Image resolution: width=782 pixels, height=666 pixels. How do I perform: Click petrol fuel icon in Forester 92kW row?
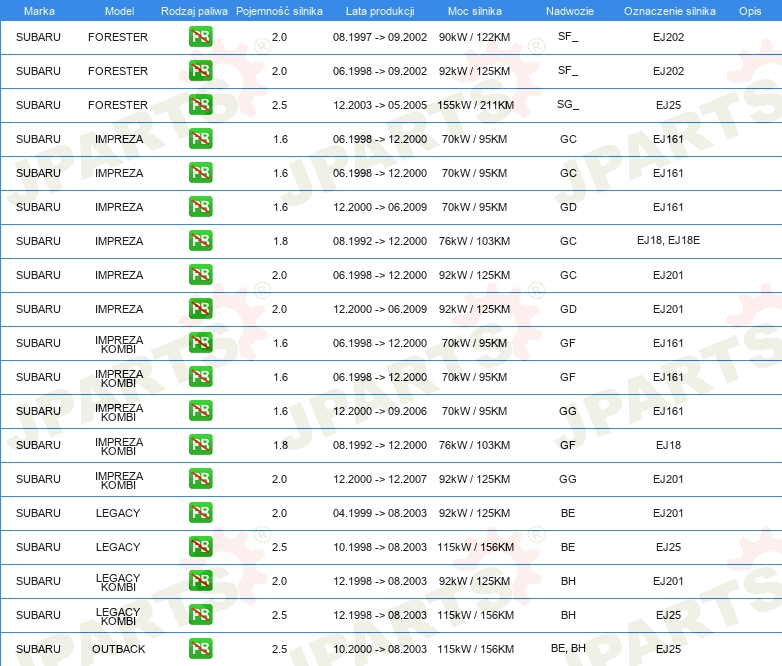[x=200, y=71]
